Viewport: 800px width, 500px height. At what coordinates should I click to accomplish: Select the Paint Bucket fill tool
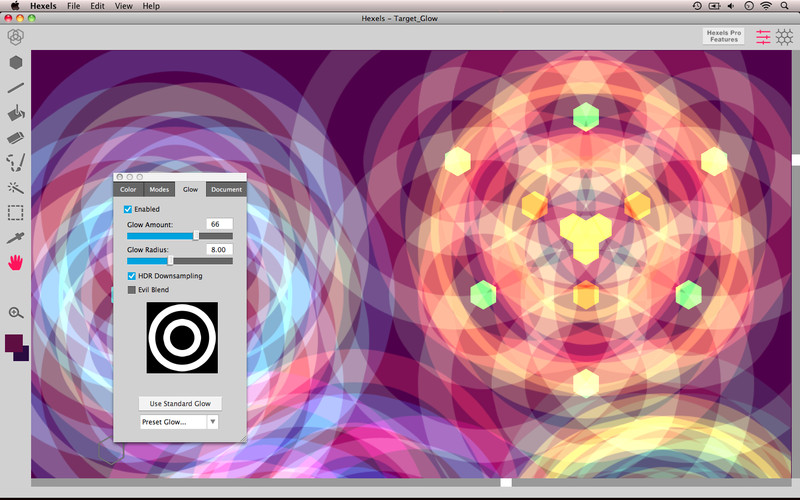(16, 113)
